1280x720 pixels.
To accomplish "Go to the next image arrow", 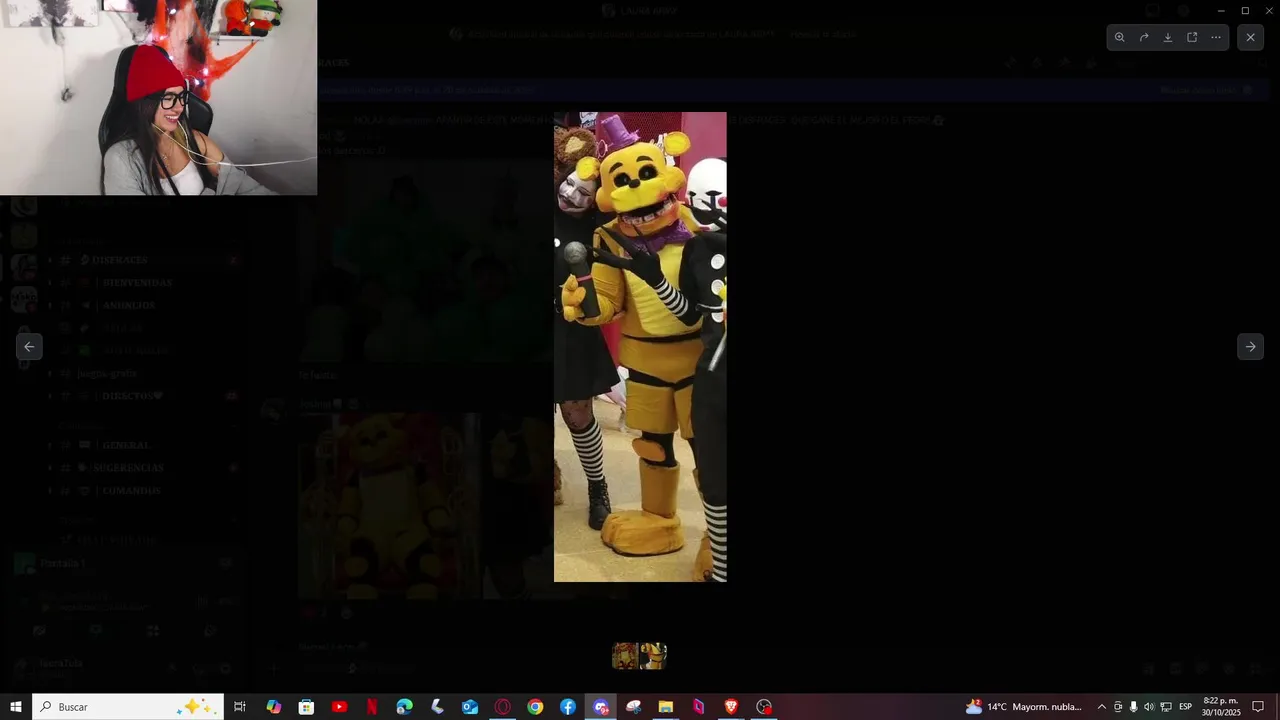I will coord(1250,346).
